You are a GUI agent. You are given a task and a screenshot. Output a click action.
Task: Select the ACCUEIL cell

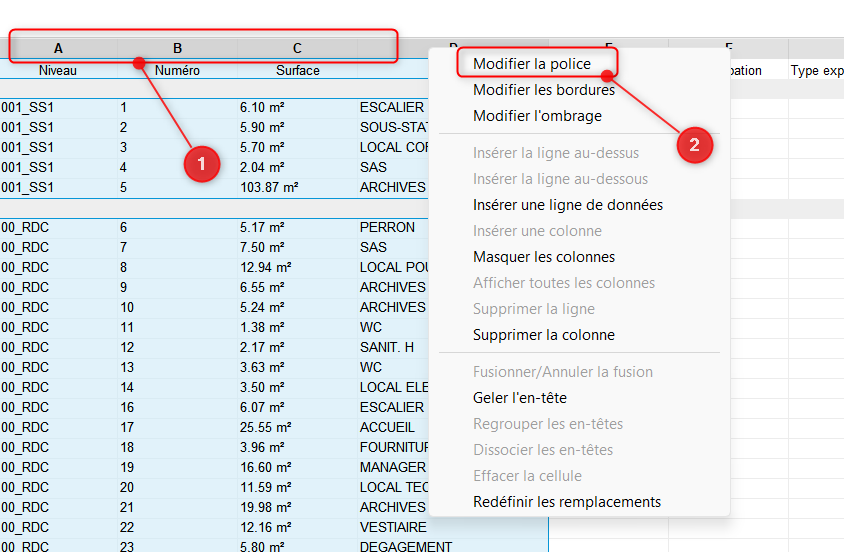[x=393, y=427]
